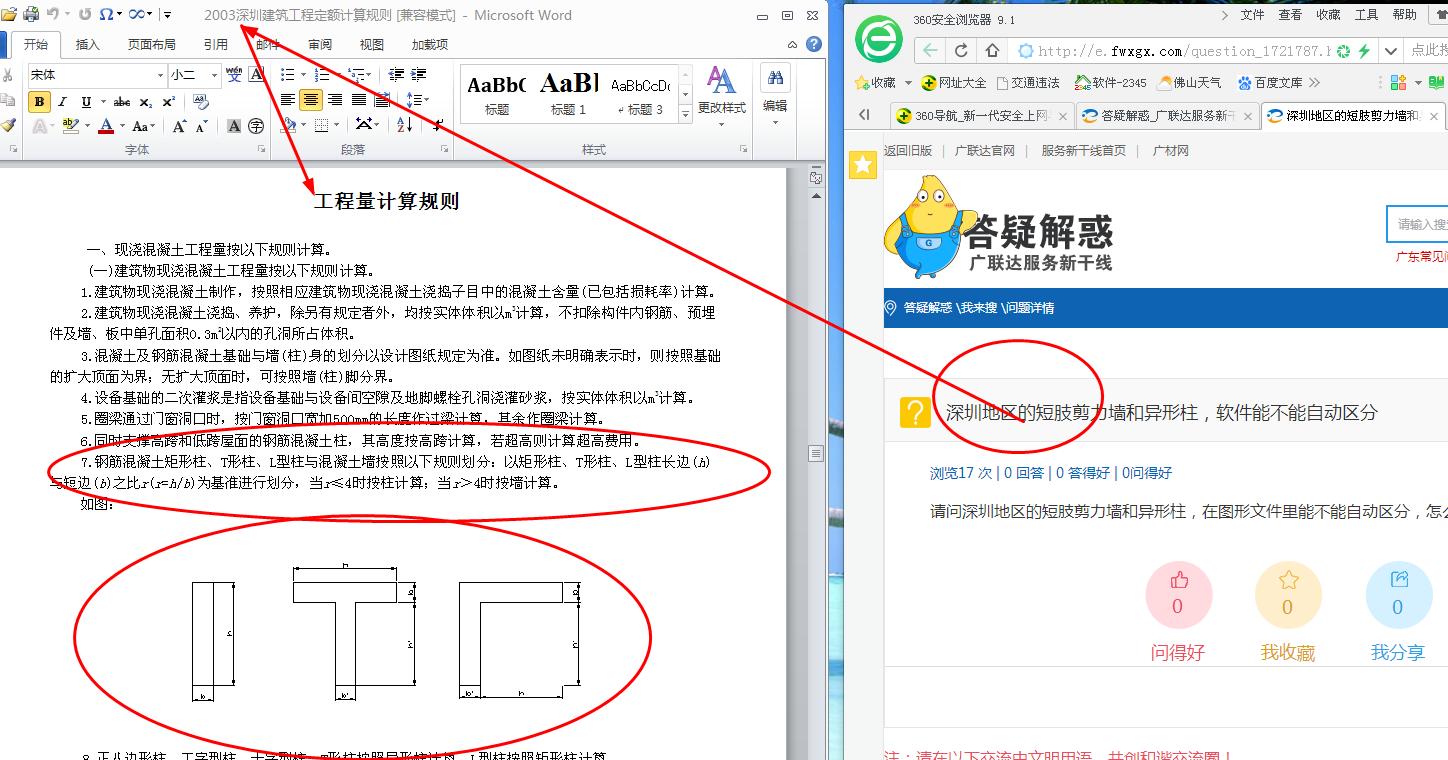Click the 广联达官网 link
This screenshot has height=760, width=1448.
coord(984,151)
